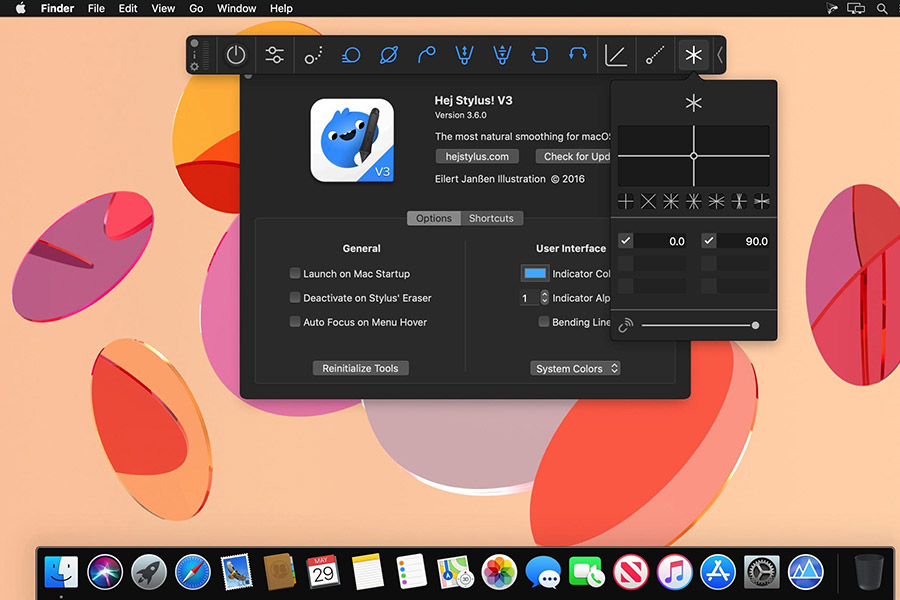
Task: Switch to the Shortcuts tab
Action: (x=491, y=218)
